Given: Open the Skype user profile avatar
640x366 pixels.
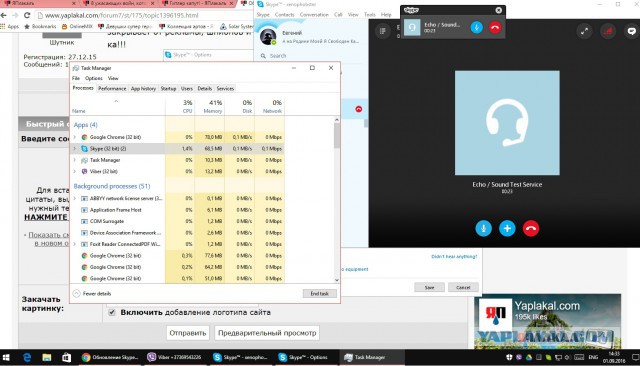Looking at the screenshot, I should (268, 37).
